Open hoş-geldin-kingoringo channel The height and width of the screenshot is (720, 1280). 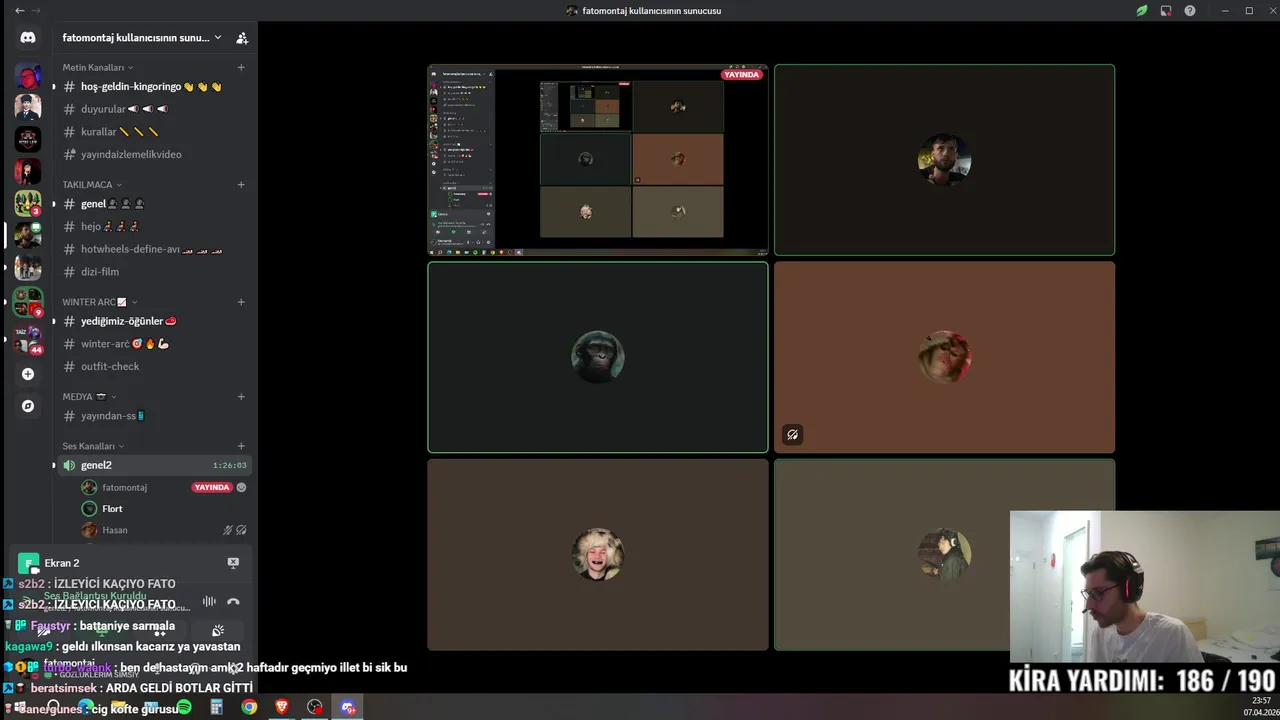(154, 87)
